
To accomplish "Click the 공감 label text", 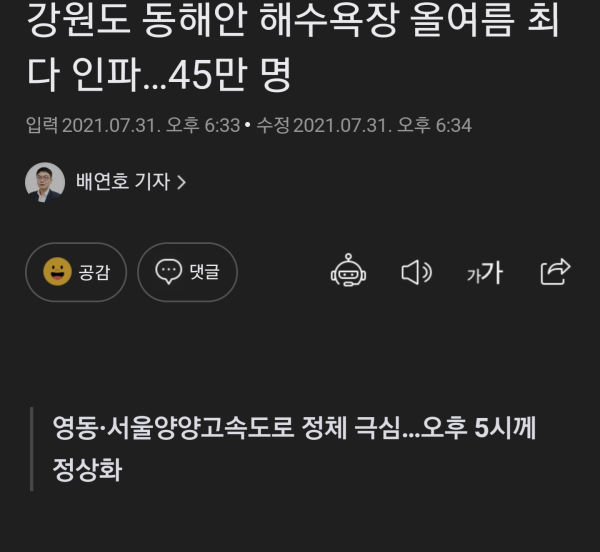I will 94,272.
